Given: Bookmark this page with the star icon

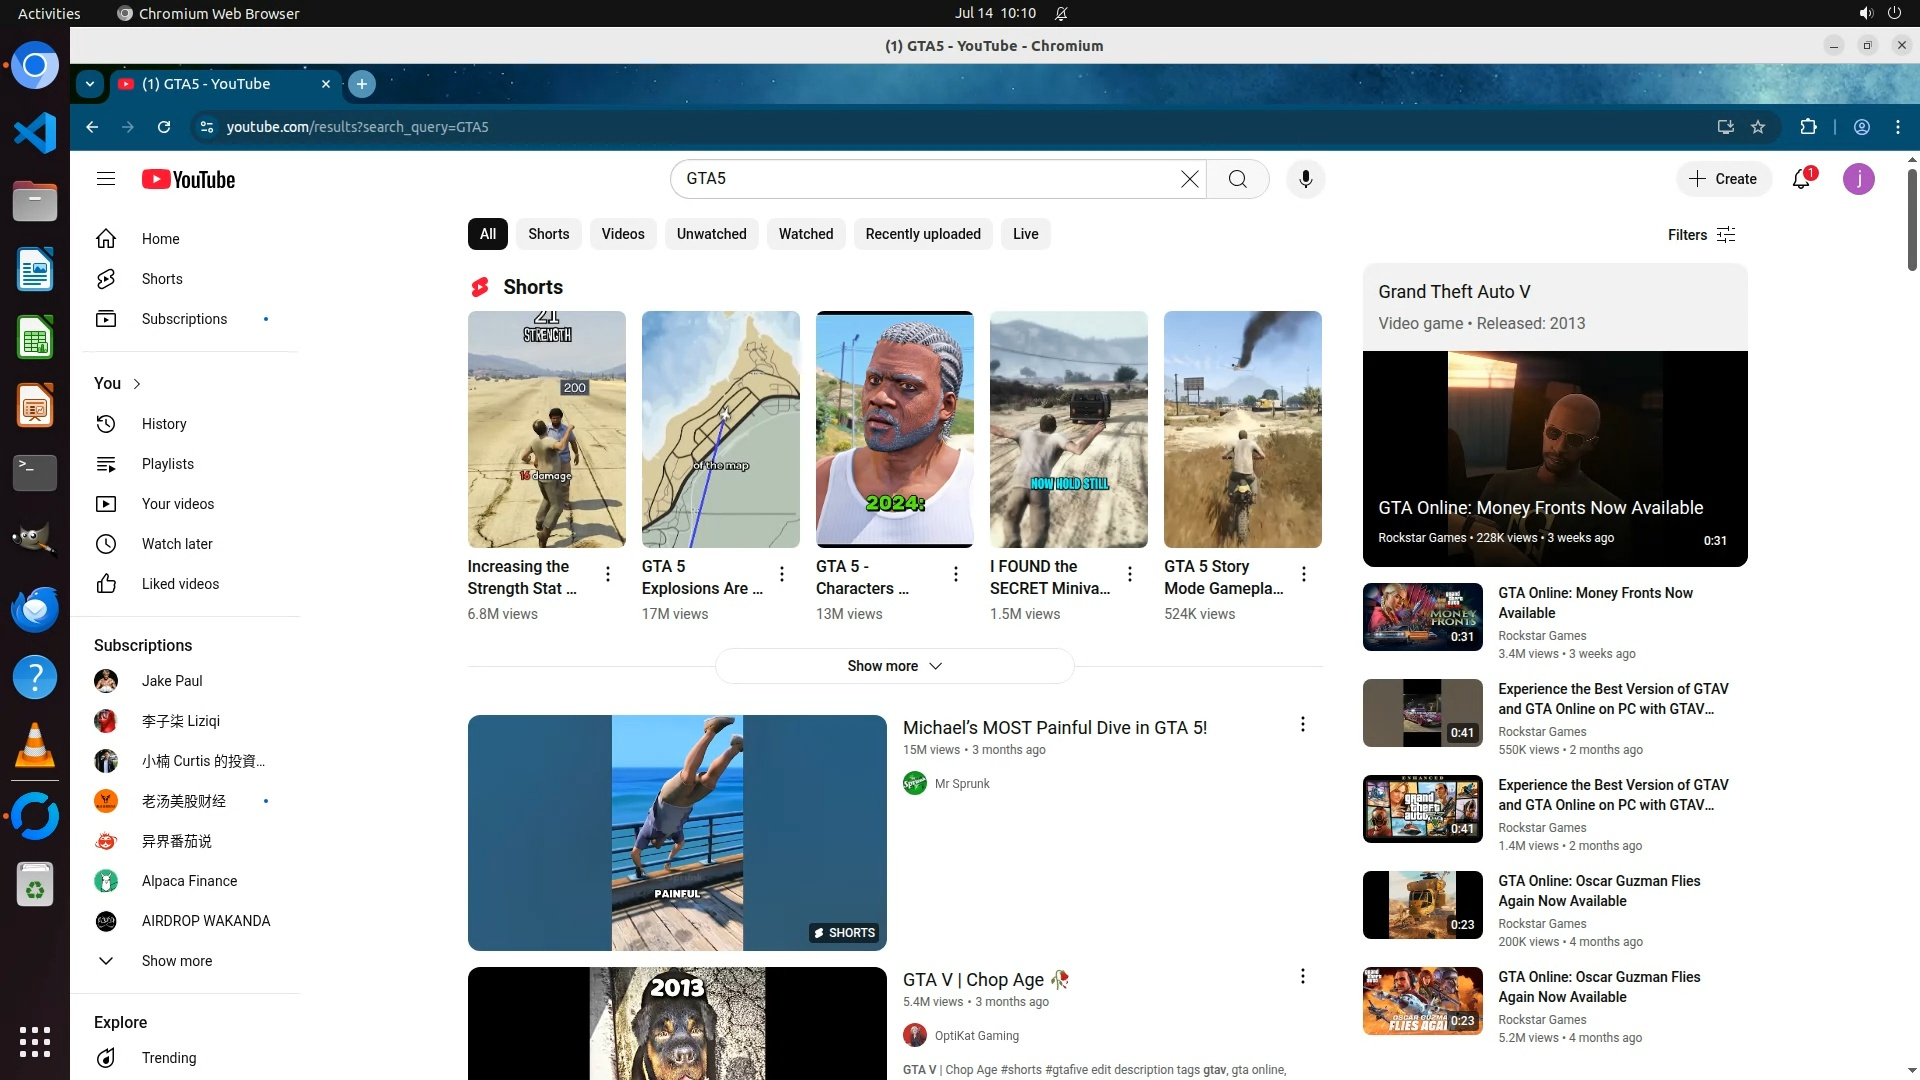Looking at the screenshot, I should [x=1758, y=127].
